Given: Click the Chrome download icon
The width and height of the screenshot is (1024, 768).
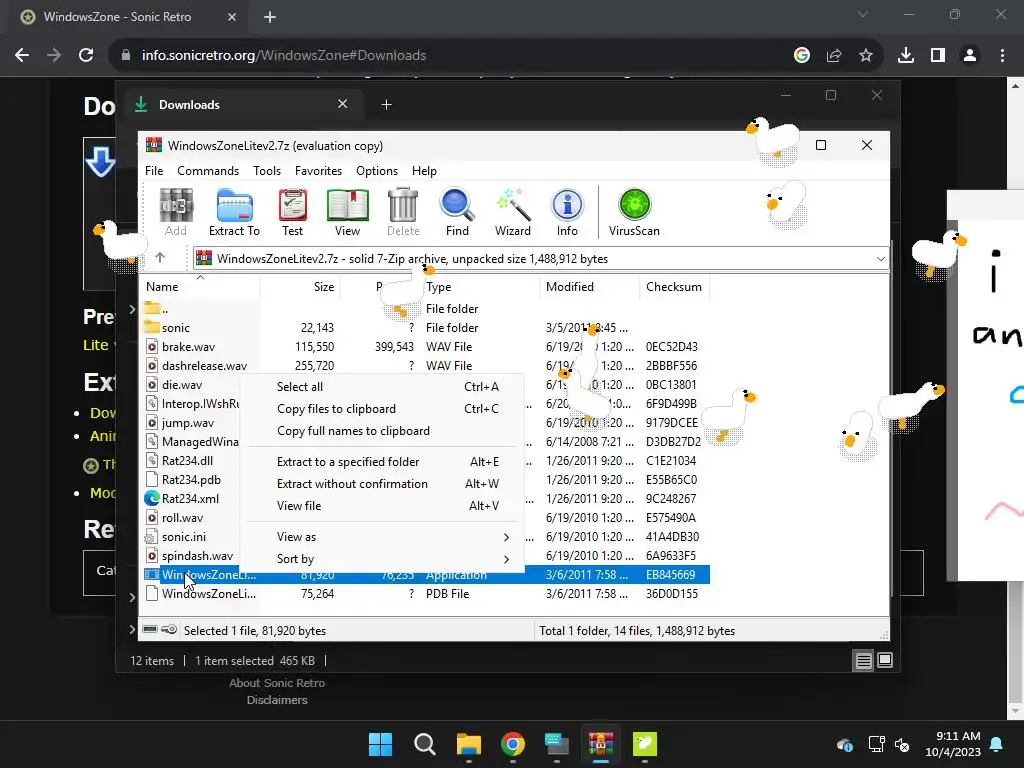Looking at the screenshot, I should pyautogui.click(x=905, y=56).
